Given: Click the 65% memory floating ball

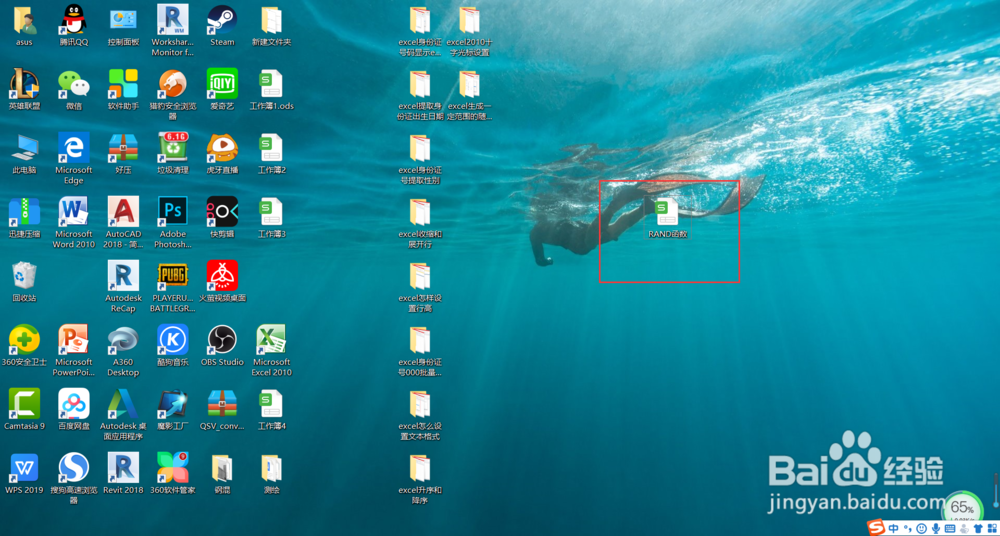Looking at the screenshot, I should click(x=962, y=508).
